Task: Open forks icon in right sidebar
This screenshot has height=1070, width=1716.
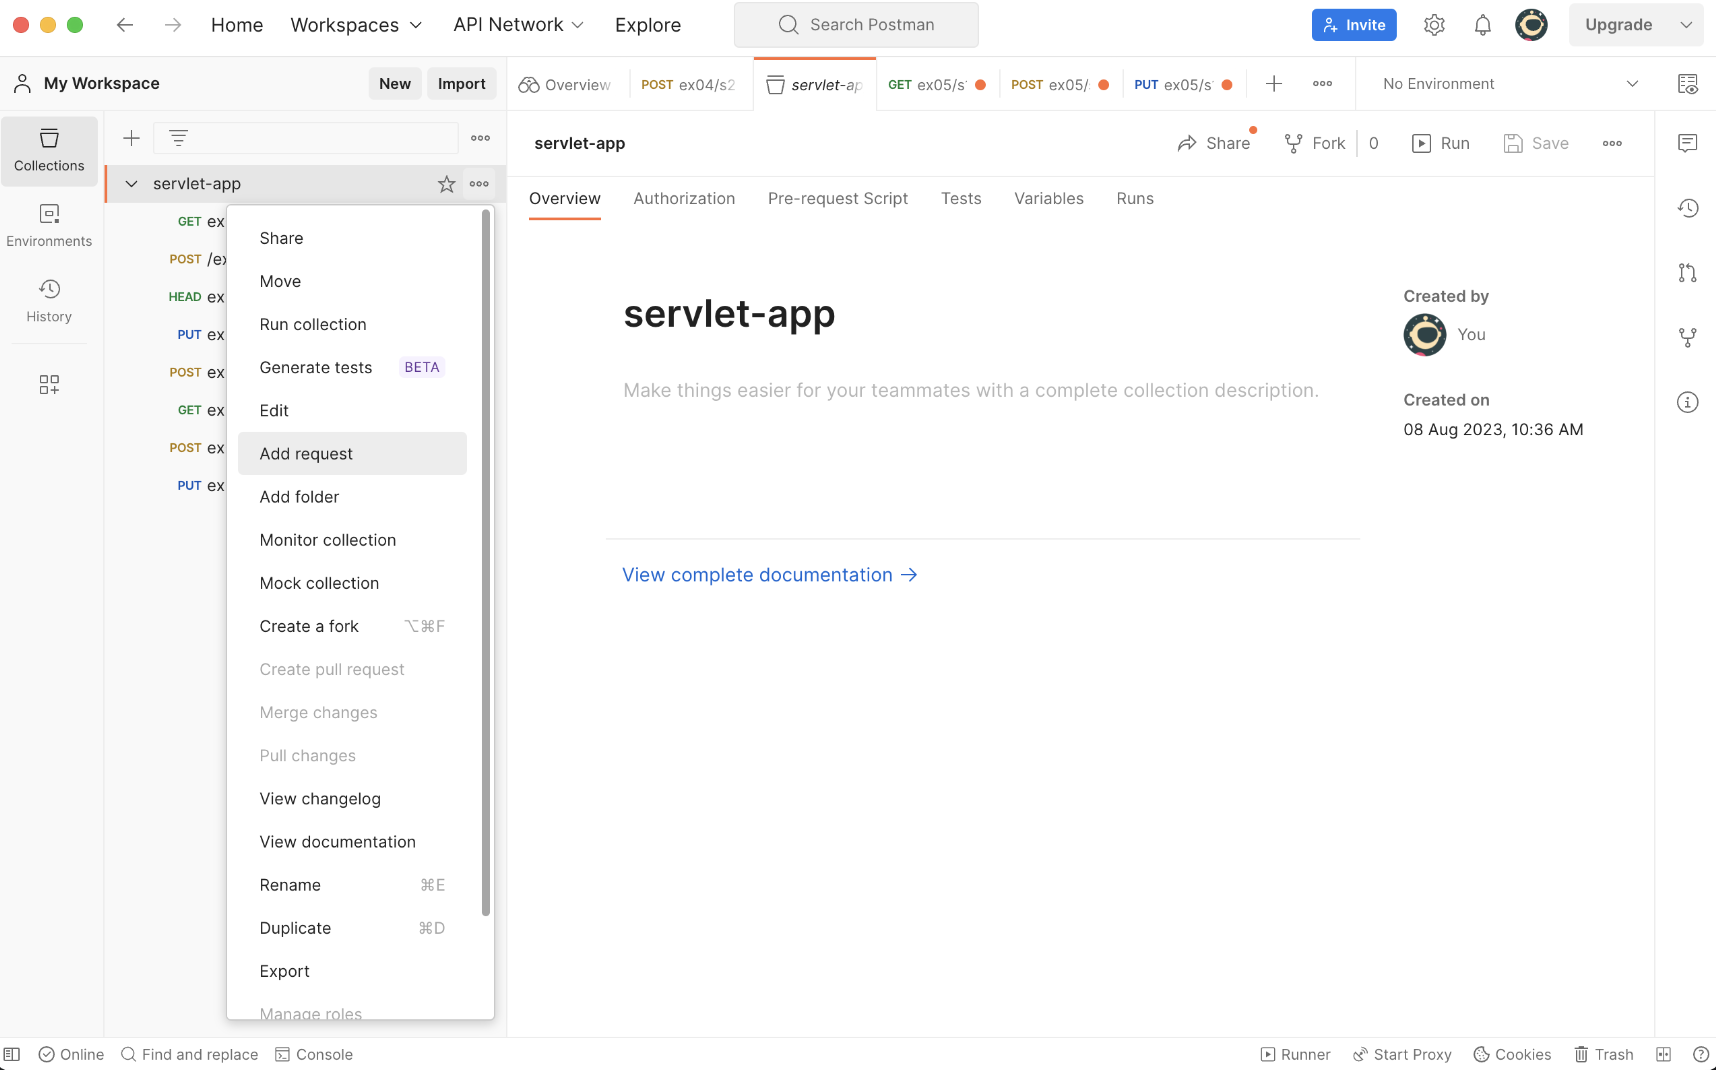Action: 1688,338
